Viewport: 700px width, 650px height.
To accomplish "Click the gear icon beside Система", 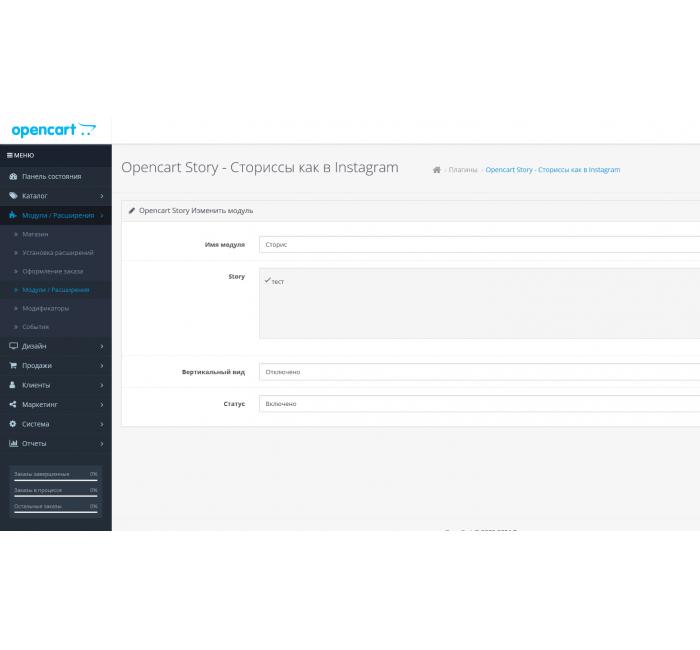I will tap(12, 424).
